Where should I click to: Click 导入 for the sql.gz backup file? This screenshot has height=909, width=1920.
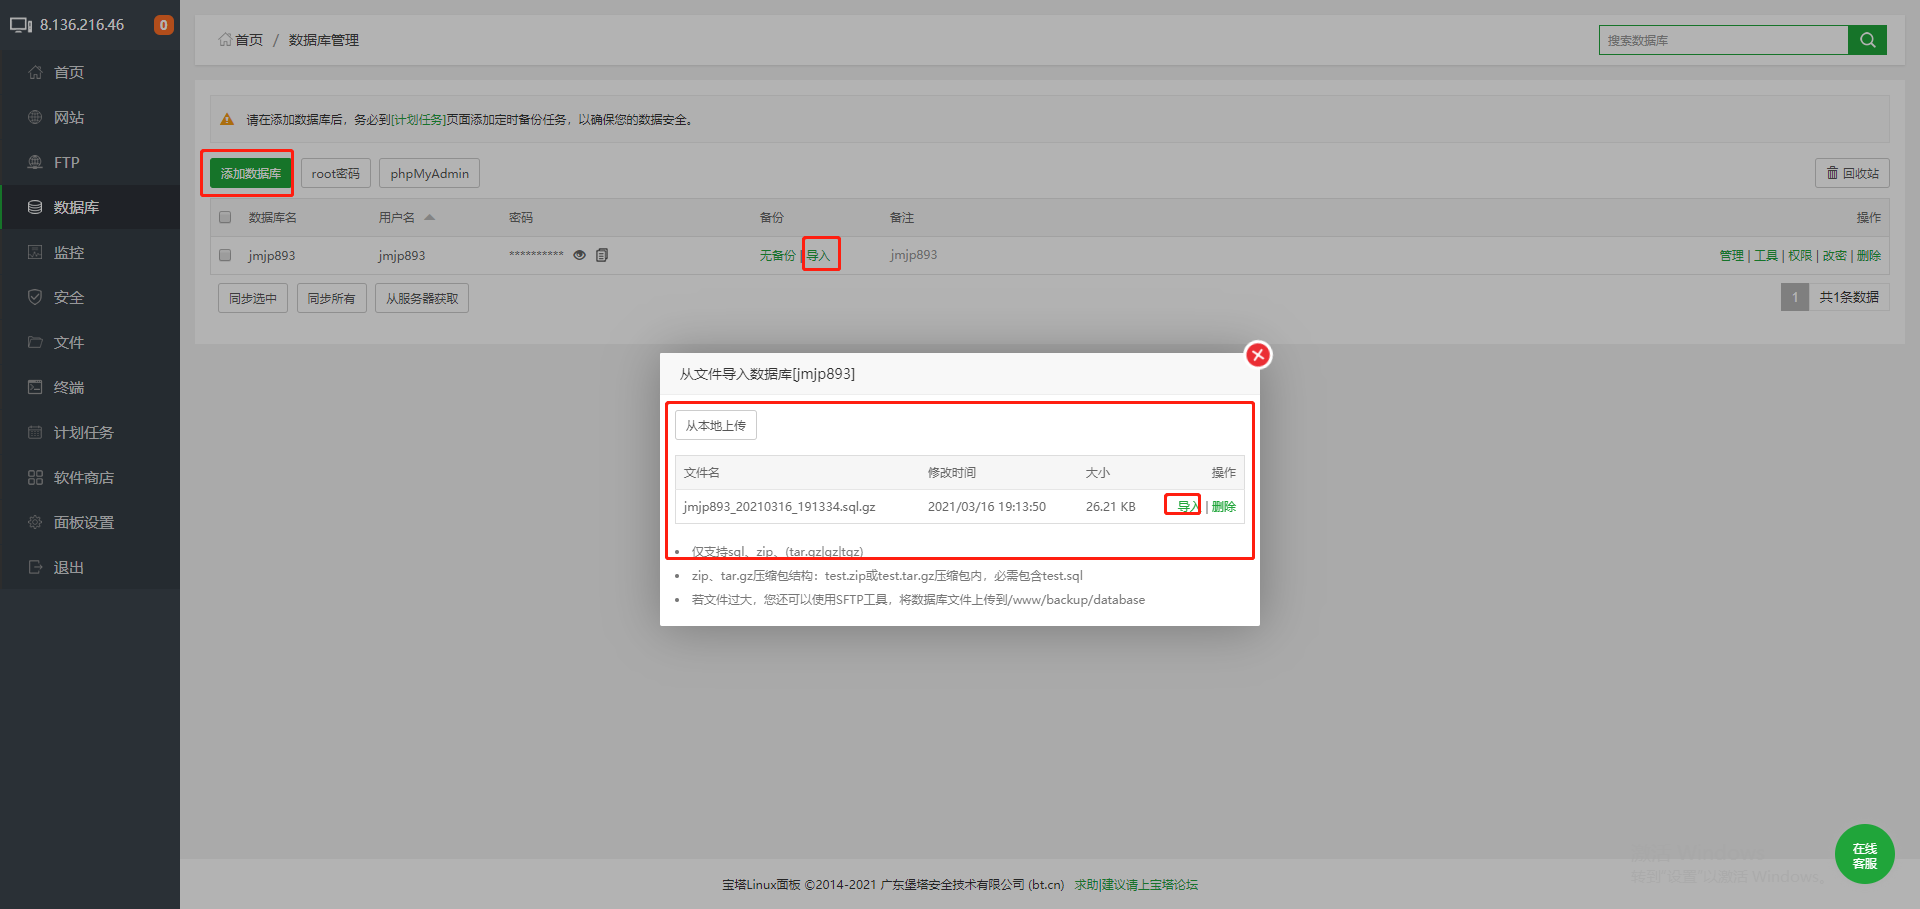point(1188,506)
